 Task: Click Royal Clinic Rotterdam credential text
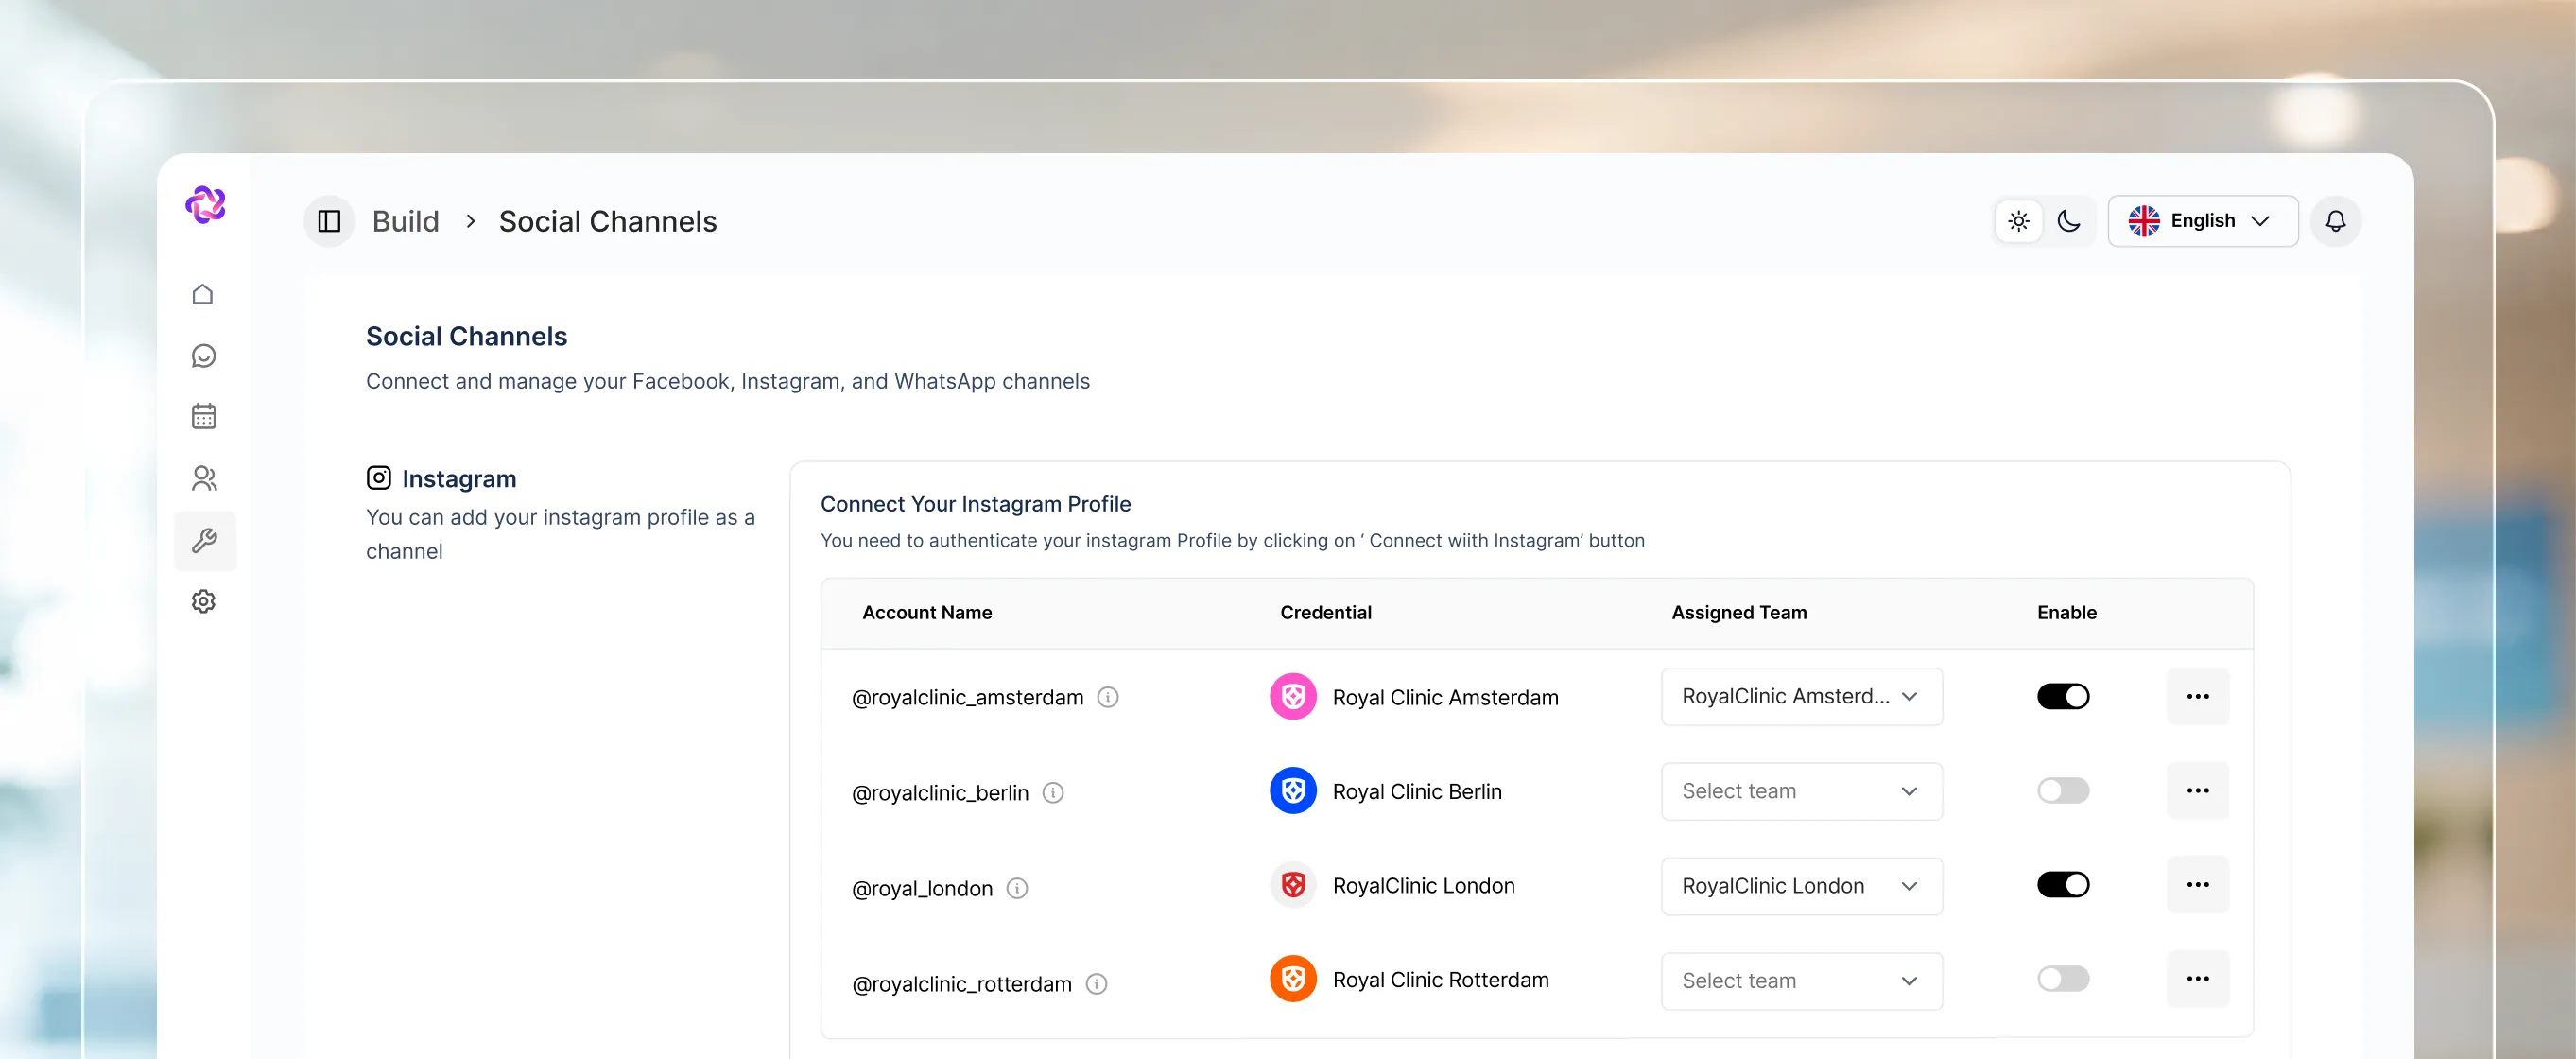click(1440, 979)
